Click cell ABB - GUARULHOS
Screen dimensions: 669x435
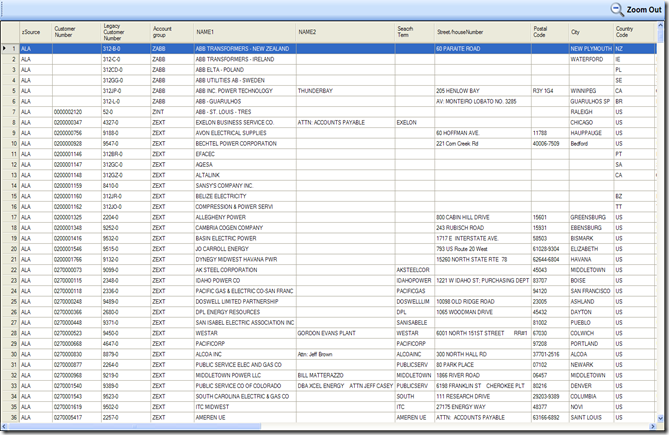tap(245, 102)
